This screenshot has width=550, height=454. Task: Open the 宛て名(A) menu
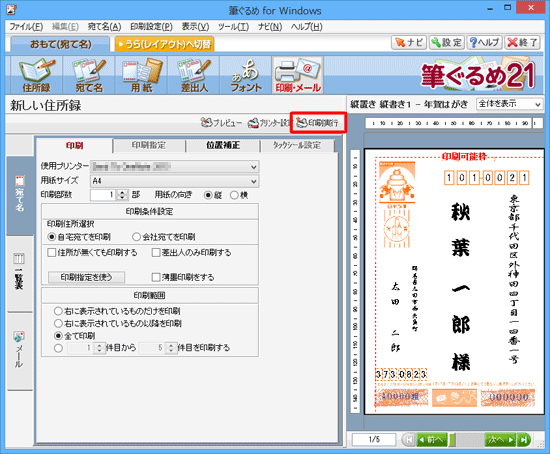click(x=104, y=27)
